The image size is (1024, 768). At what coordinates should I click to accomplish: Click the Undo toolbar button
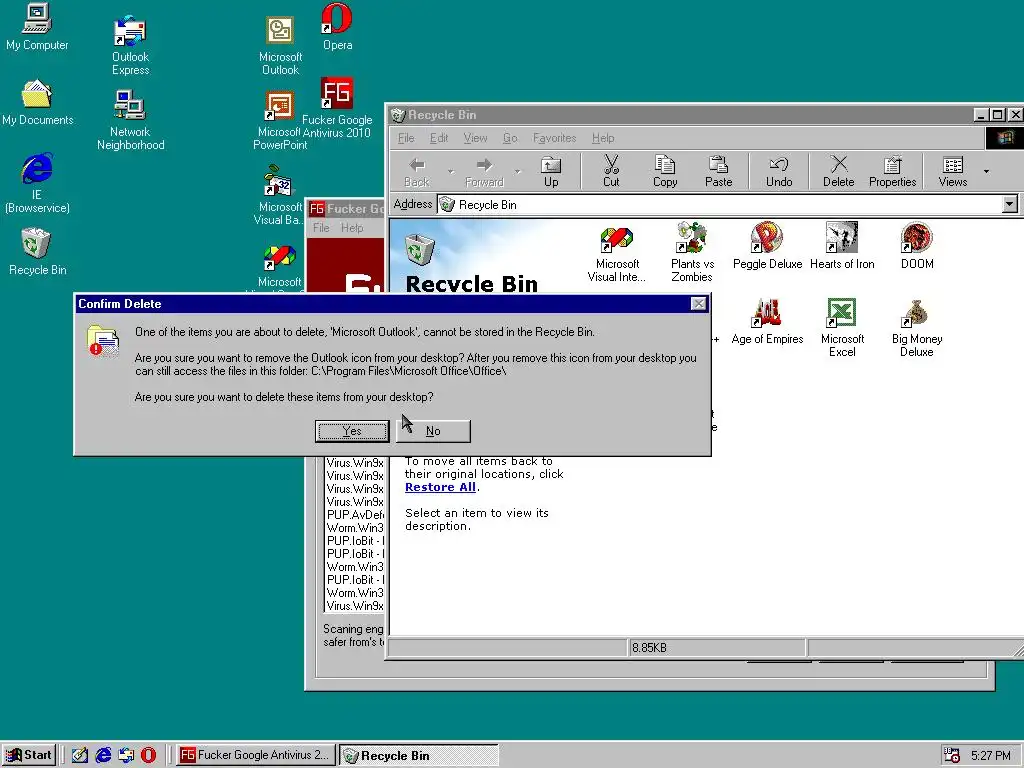778,172
